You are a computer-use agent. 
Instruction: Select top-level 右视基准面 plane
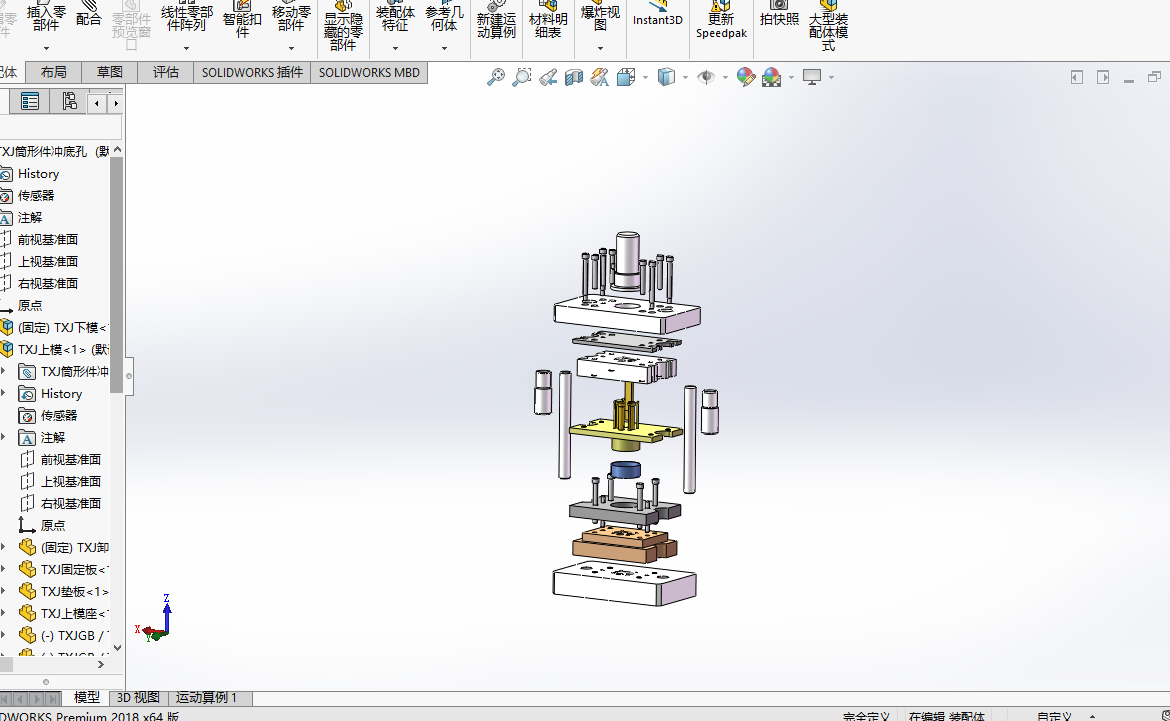(x=48, y=284)
